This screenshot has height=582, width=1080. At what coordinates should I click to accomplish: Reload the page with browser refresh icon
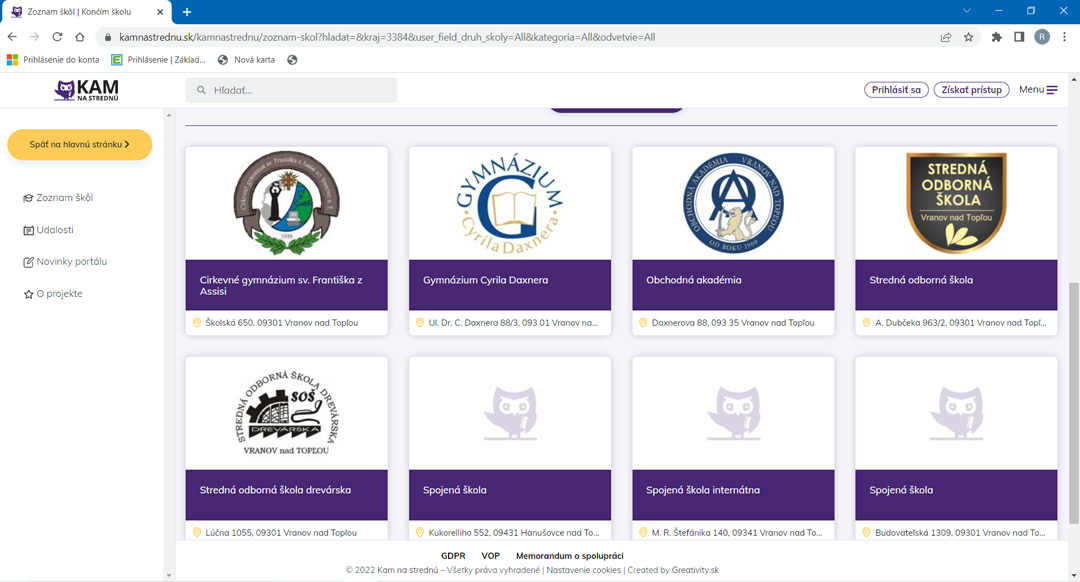click(x=57, y=37)
